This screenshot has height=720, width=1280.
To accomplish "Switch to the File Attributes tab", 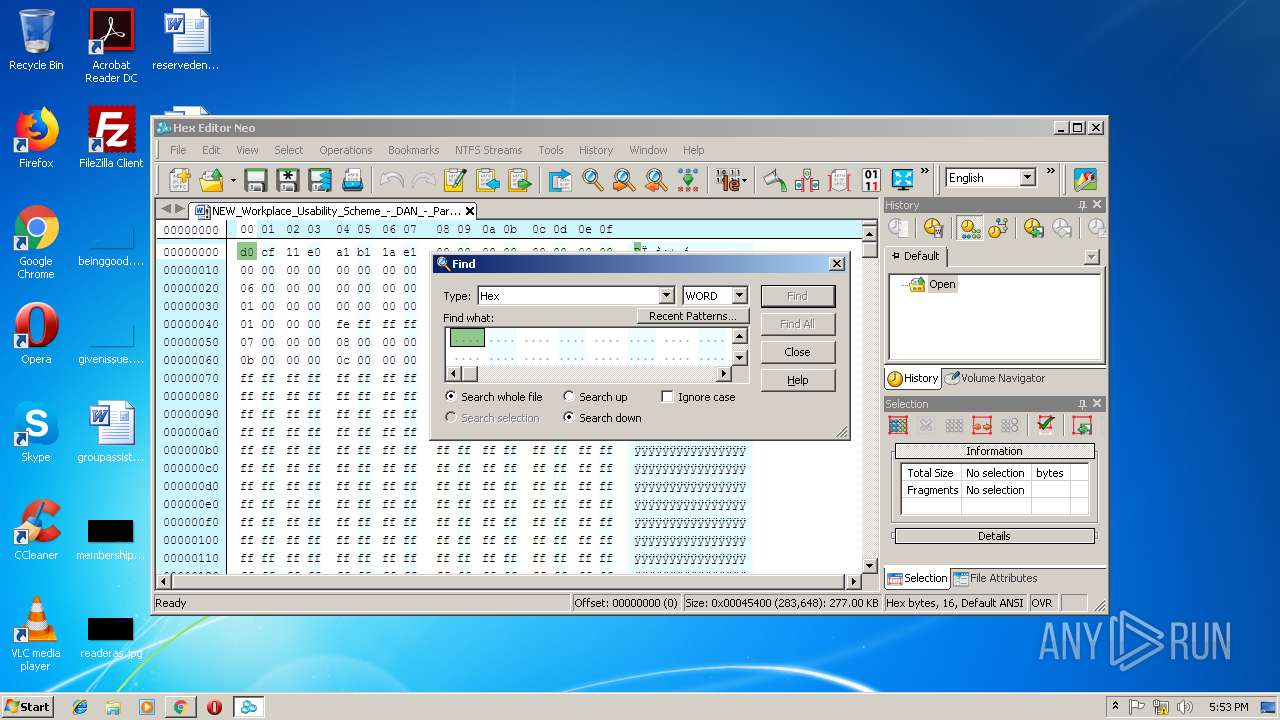I will 995,578.
